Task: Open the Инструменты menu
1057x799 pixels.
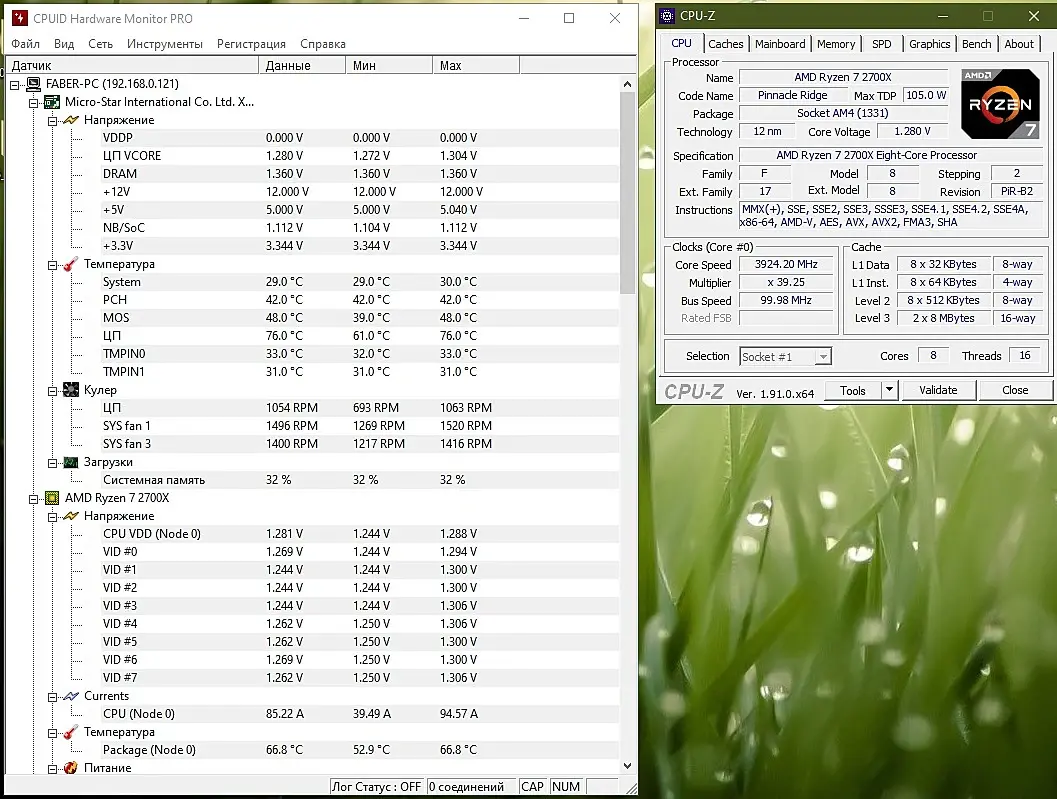Action: pos(164,44)
